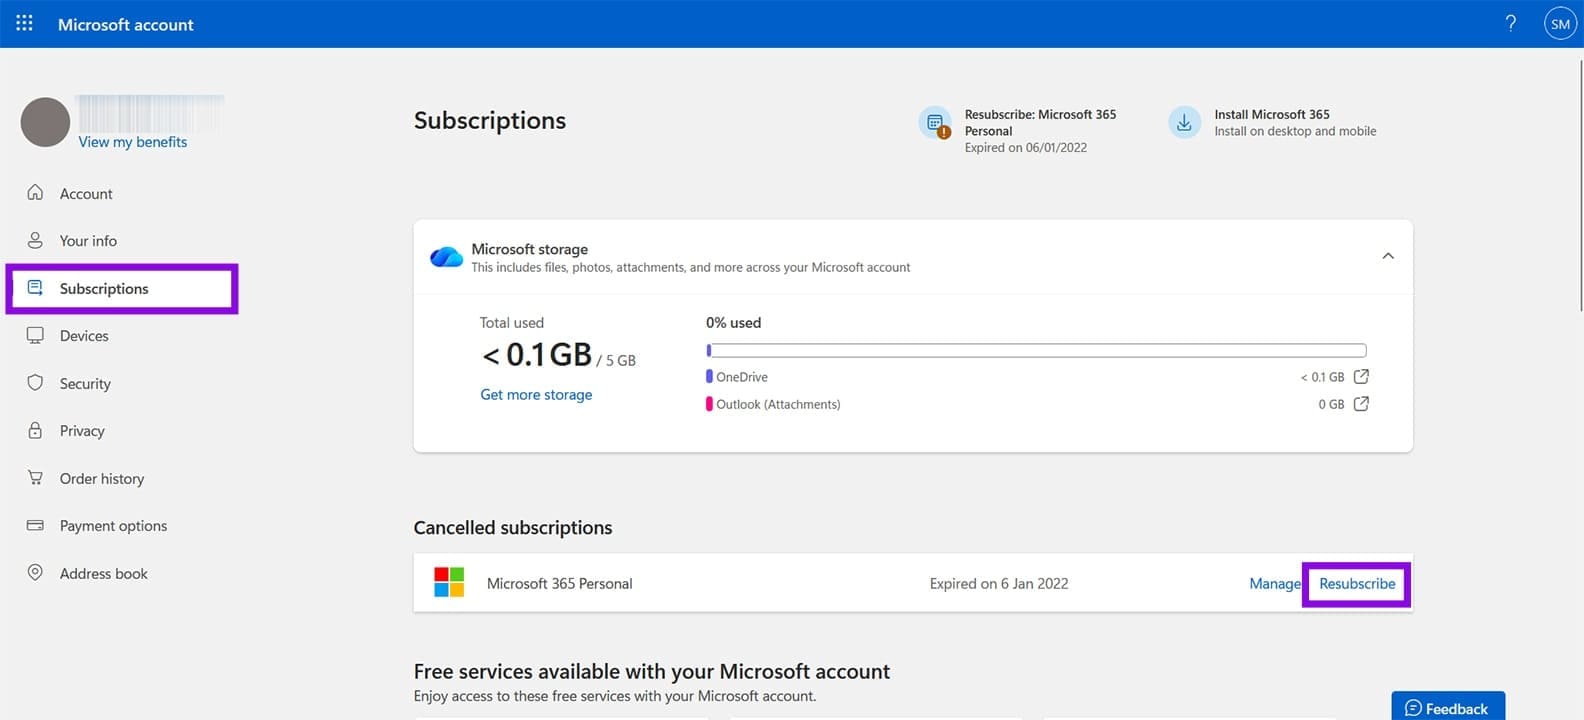Click the Privacy lock icon
The height and width of the screenshot is (720, 1584).
(x=35, y=430)
